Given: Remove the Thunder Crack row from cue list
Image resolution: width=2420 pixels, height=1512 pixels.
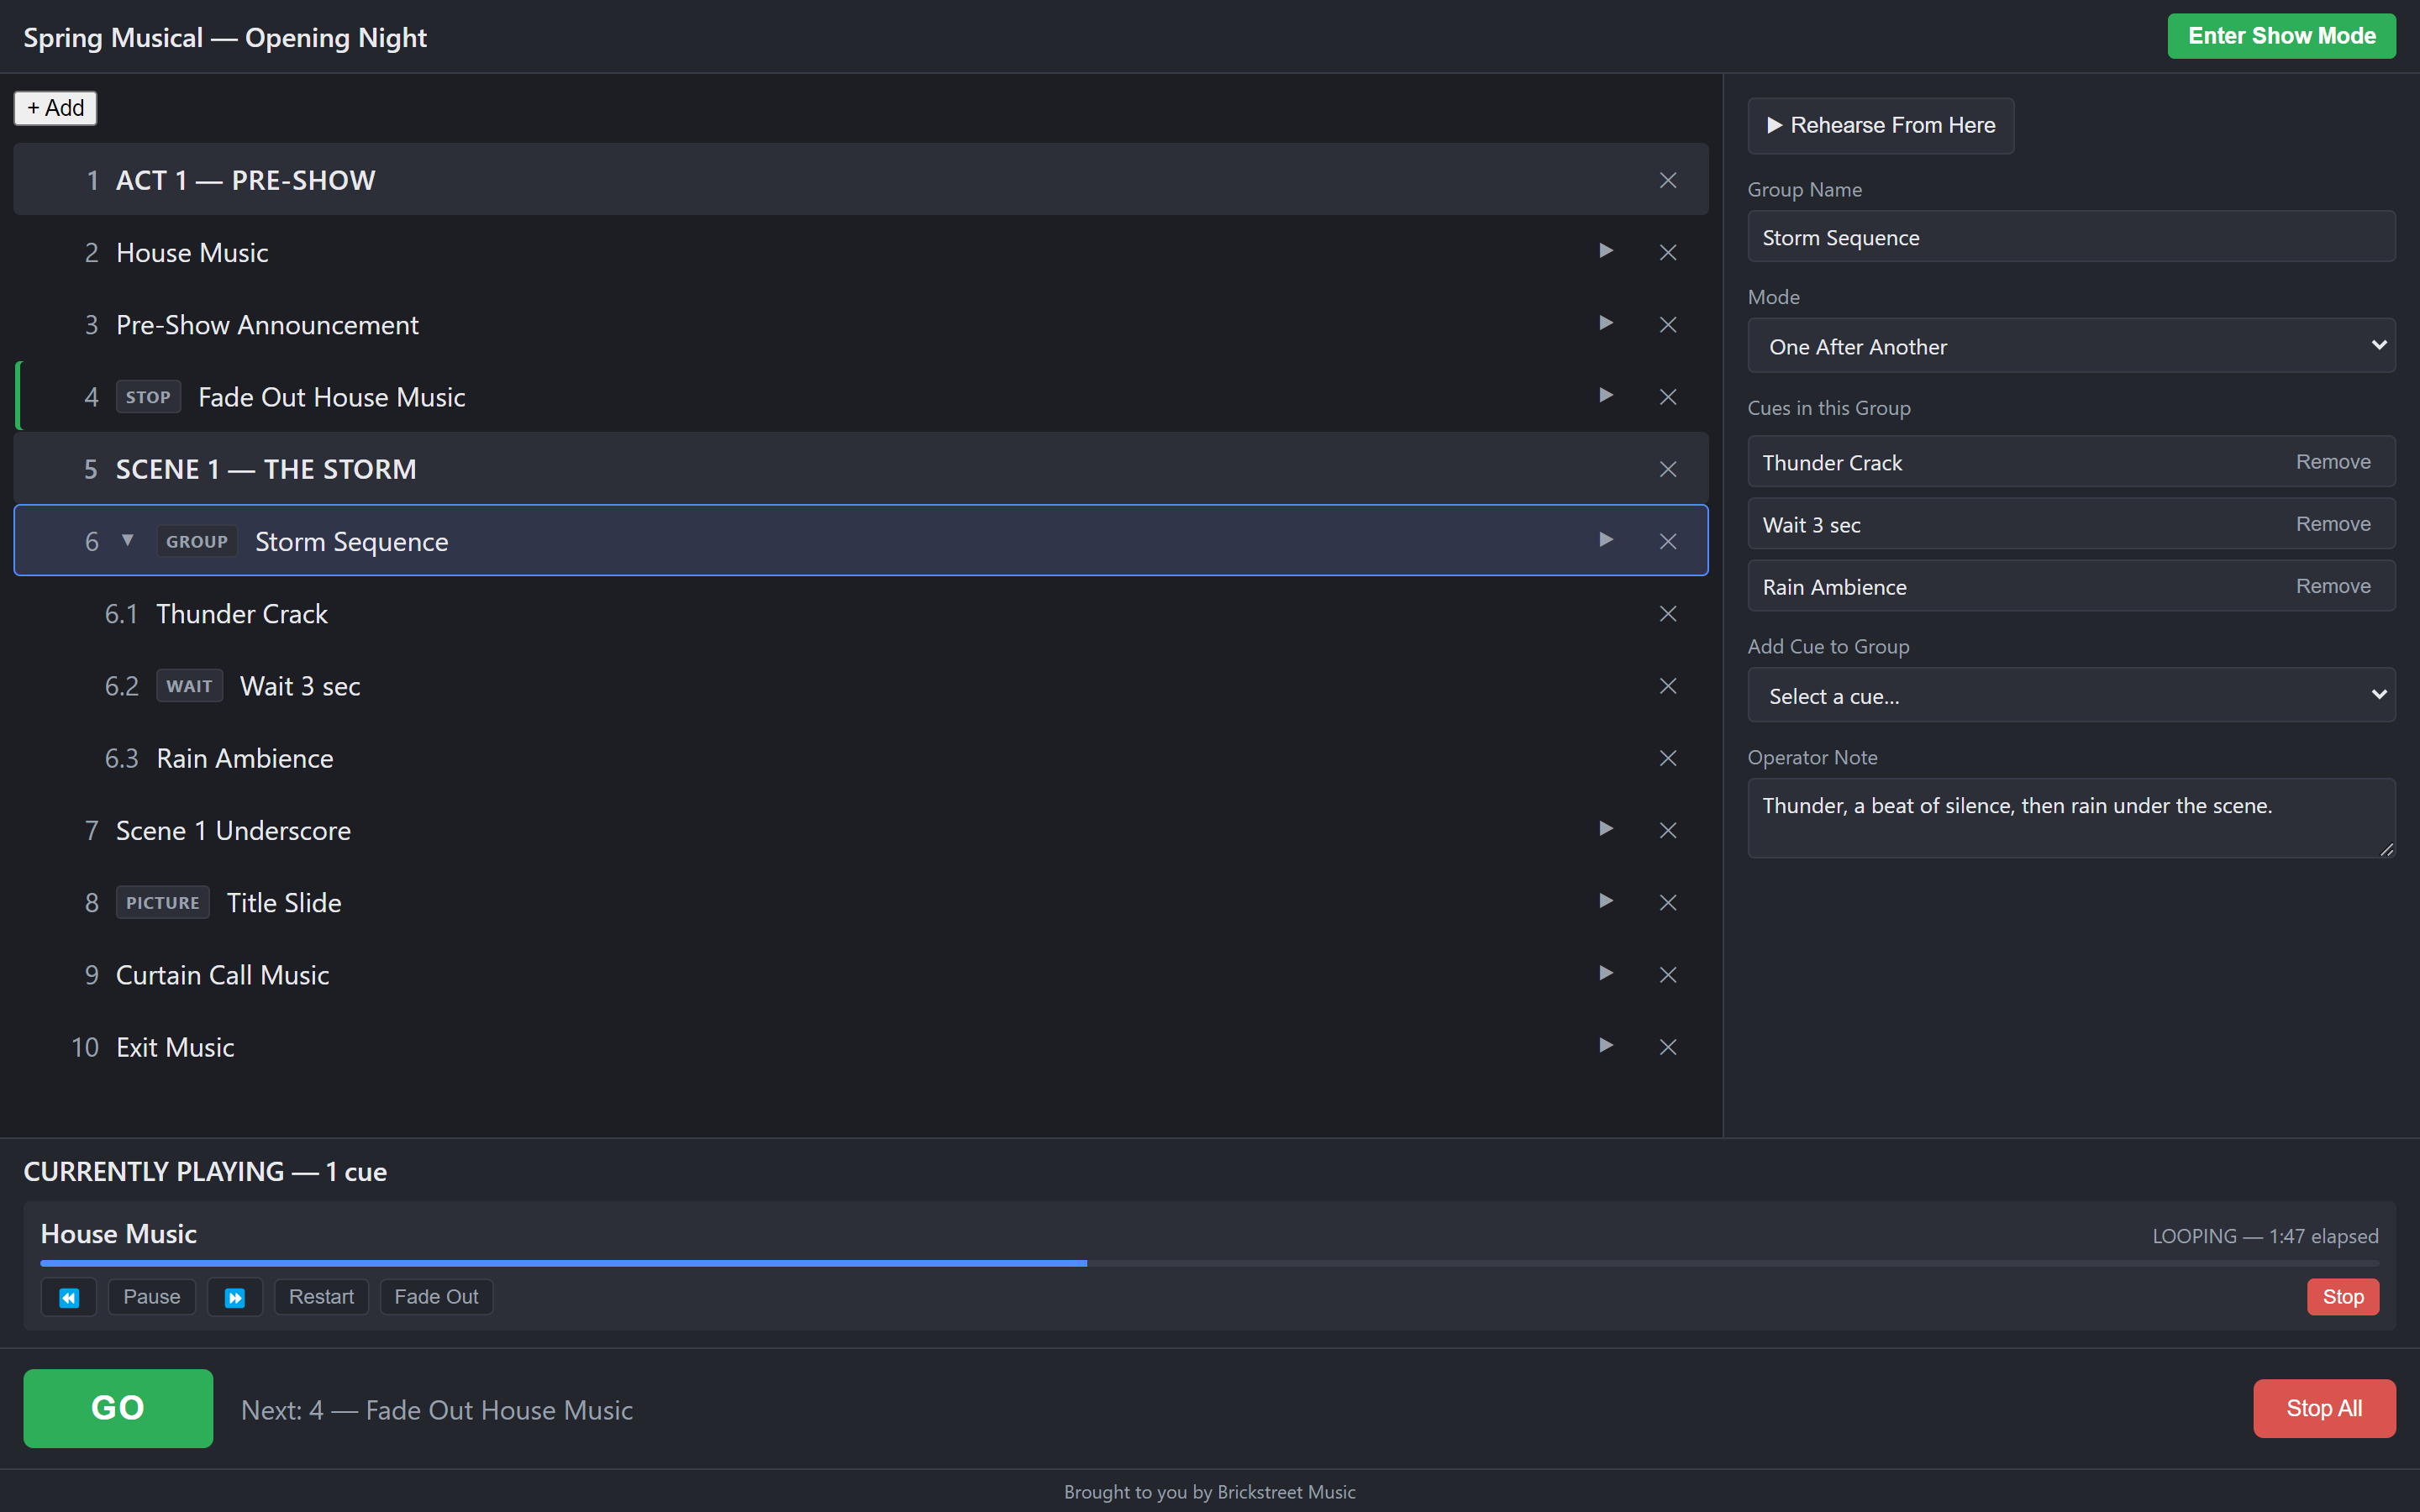Looking at the screenshot, I should pos(1667,614).
